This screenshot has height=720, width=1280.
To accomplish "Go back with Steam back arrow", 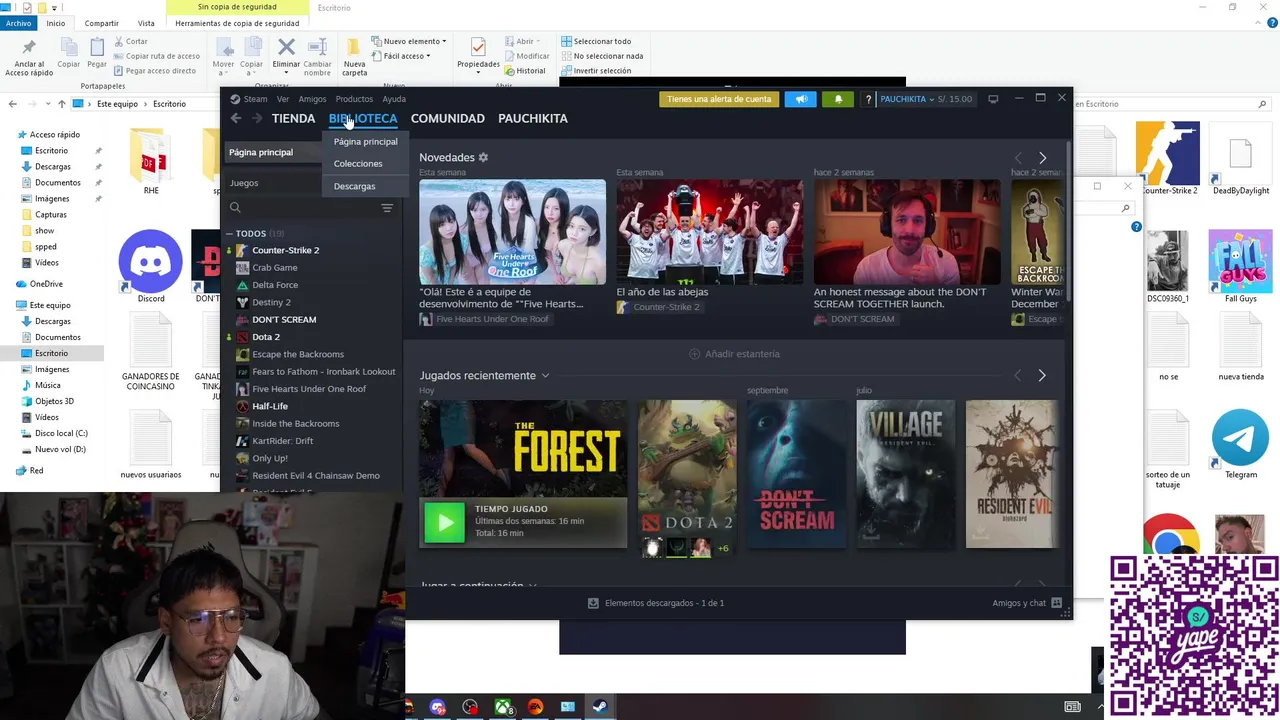I will click(236, 118).
